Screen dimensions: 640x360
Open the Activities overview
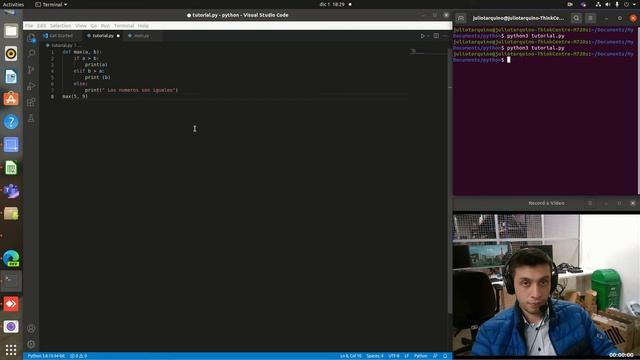tap(13, 4)
